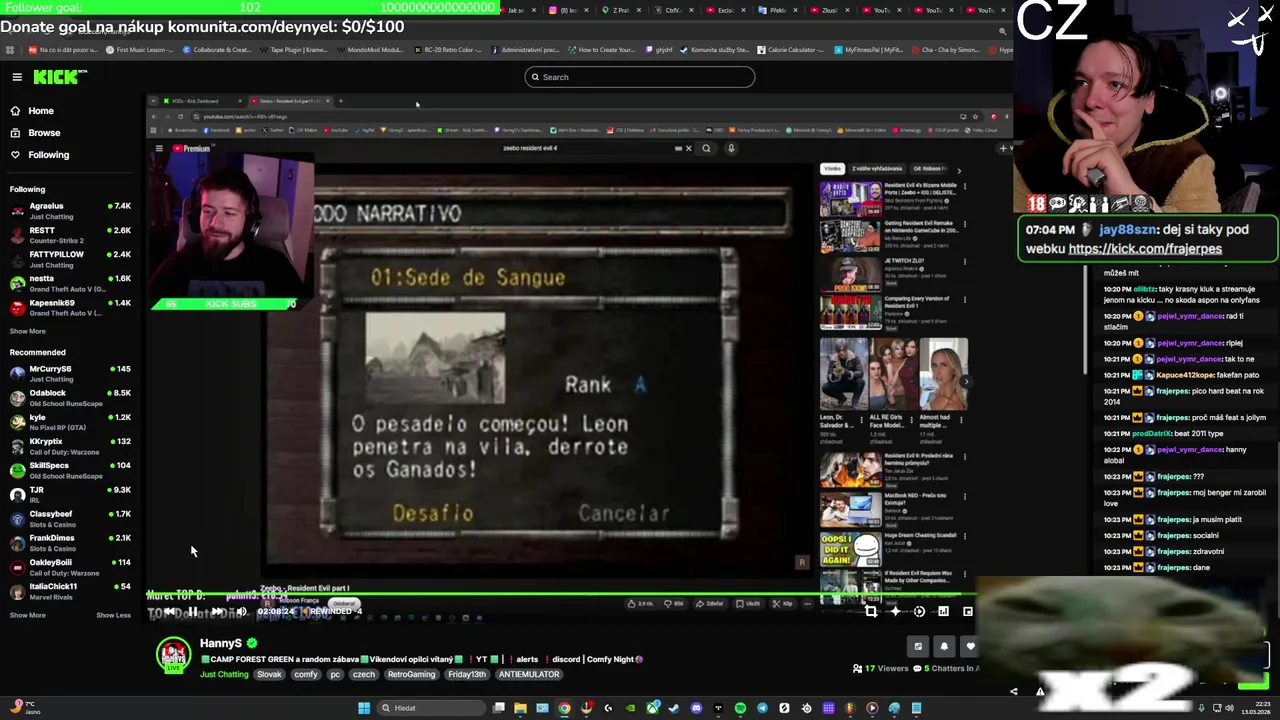
Task: Open the Kick sidebar hamburger menu
Action: coord(17,77)
